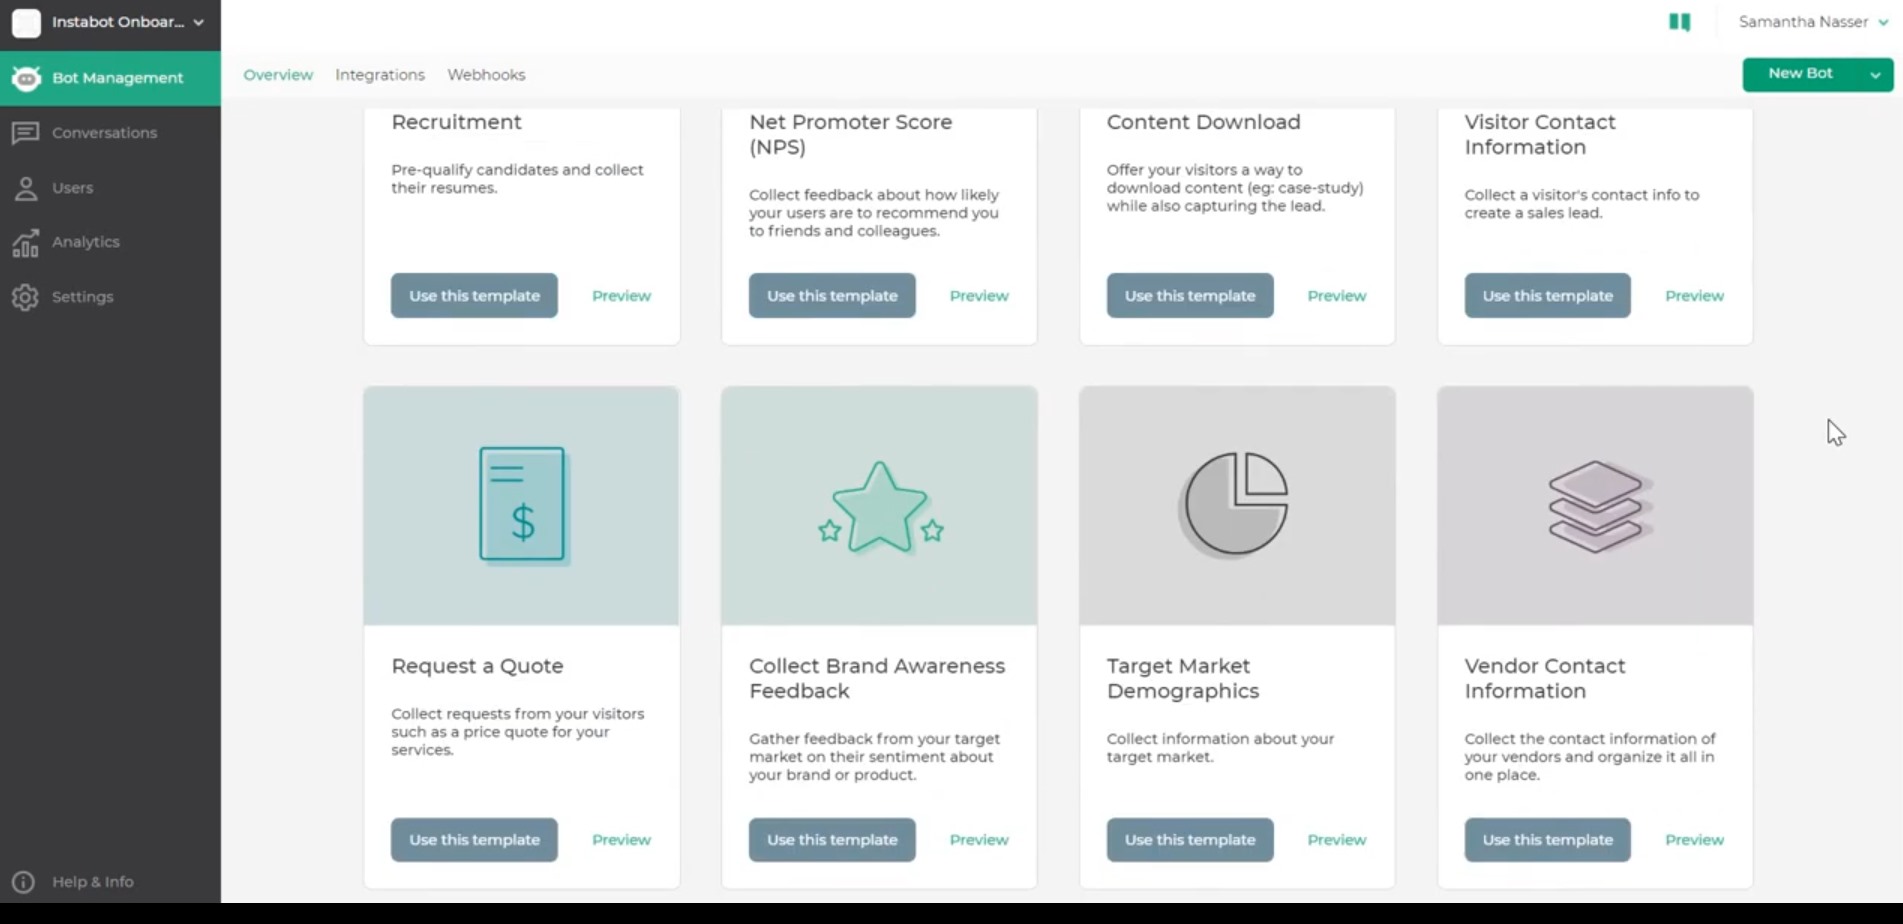Click the New Bot button
1903x924 pixels.
point(1800,74)
